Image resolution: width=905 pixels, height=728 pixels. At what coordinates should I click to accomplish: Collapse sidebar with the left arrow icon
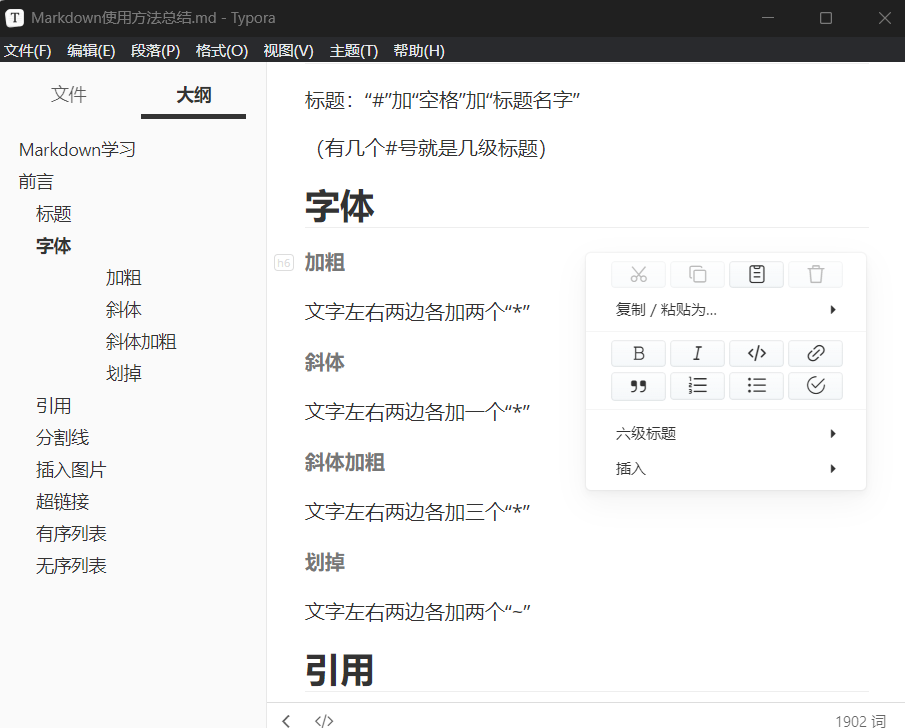[x=286, y=720]
